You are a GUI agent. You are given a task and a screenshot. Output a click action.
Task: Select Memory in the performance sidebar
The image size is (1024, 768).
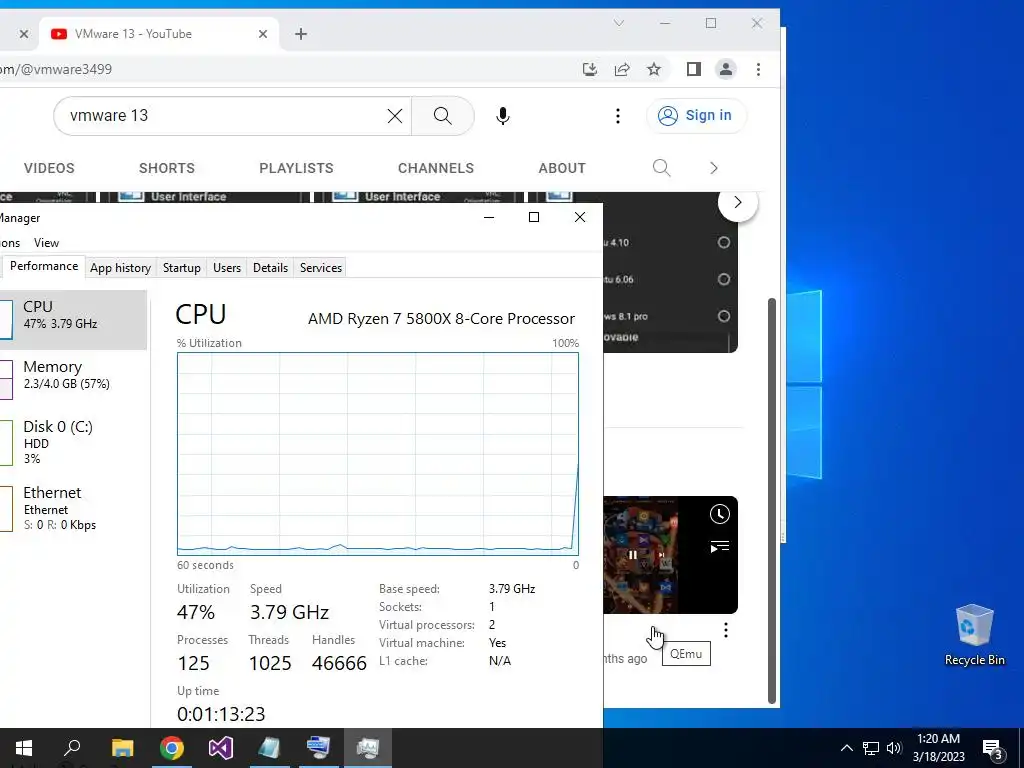(x=73, y=379)
